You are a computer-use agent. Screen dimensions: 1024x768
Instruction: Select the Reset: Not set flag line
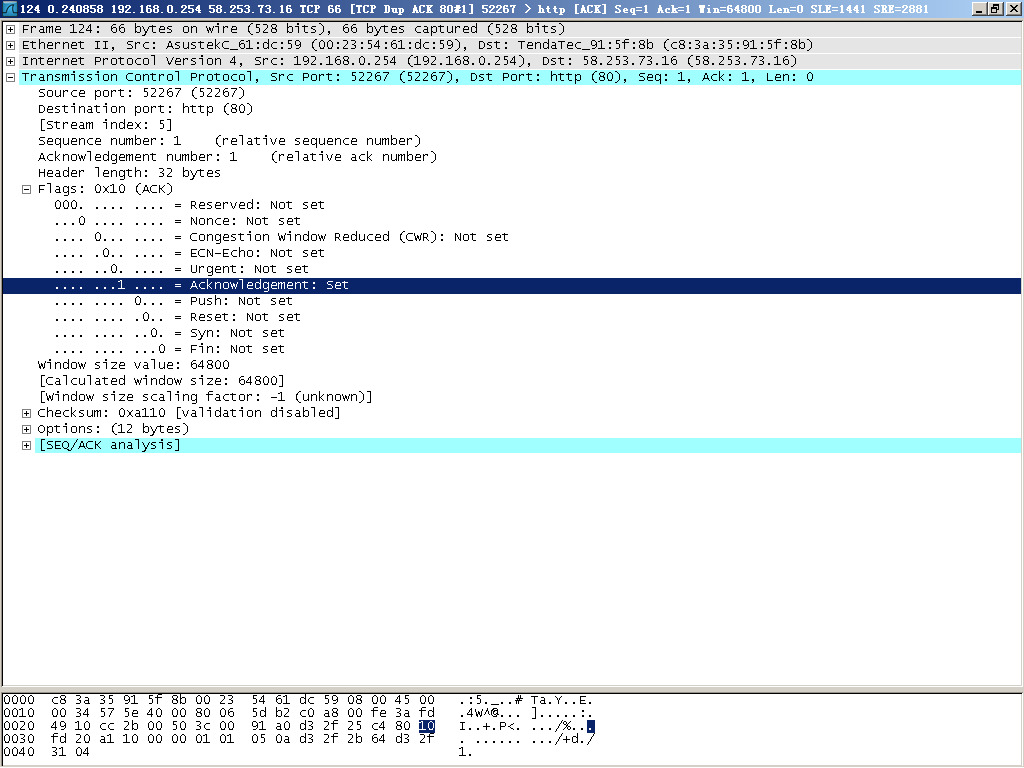[x=177, y=317]
